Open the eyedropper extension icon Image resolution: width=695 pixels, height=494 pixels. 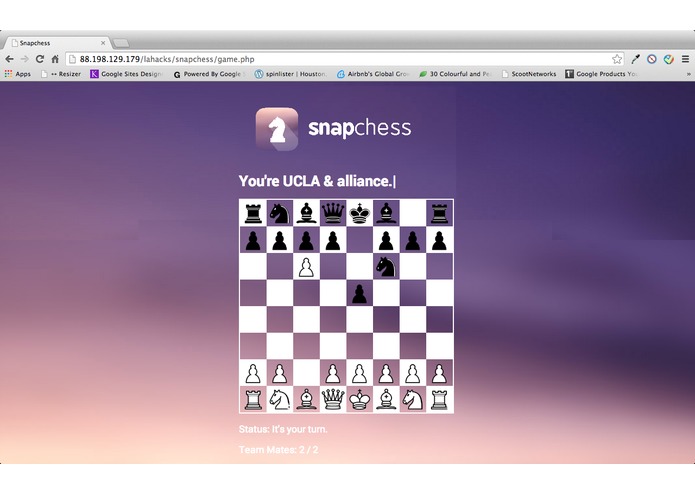[636, 59]
